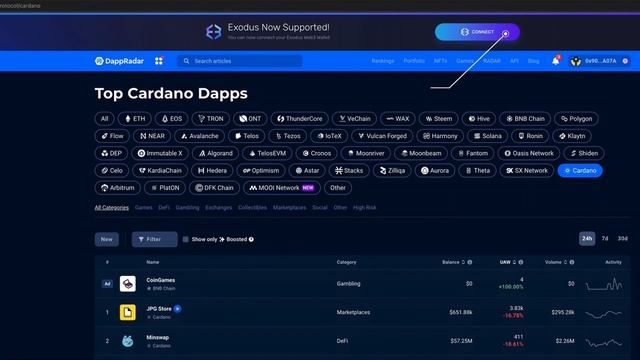
Task: Focus the Search articles field
Action: pyautogui.click(x=240, y=61)
